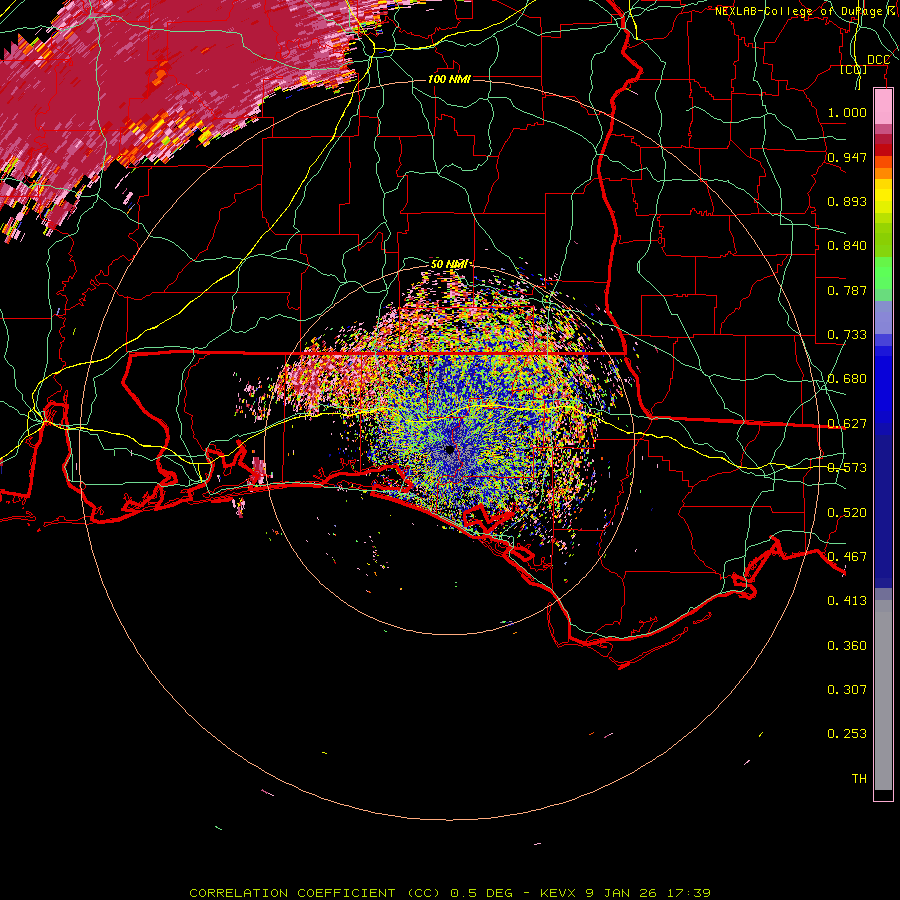This screenshot has height=900, width=900.
Task: Click the KEVX radar site center dot
Action: click(x=450, y=449)
